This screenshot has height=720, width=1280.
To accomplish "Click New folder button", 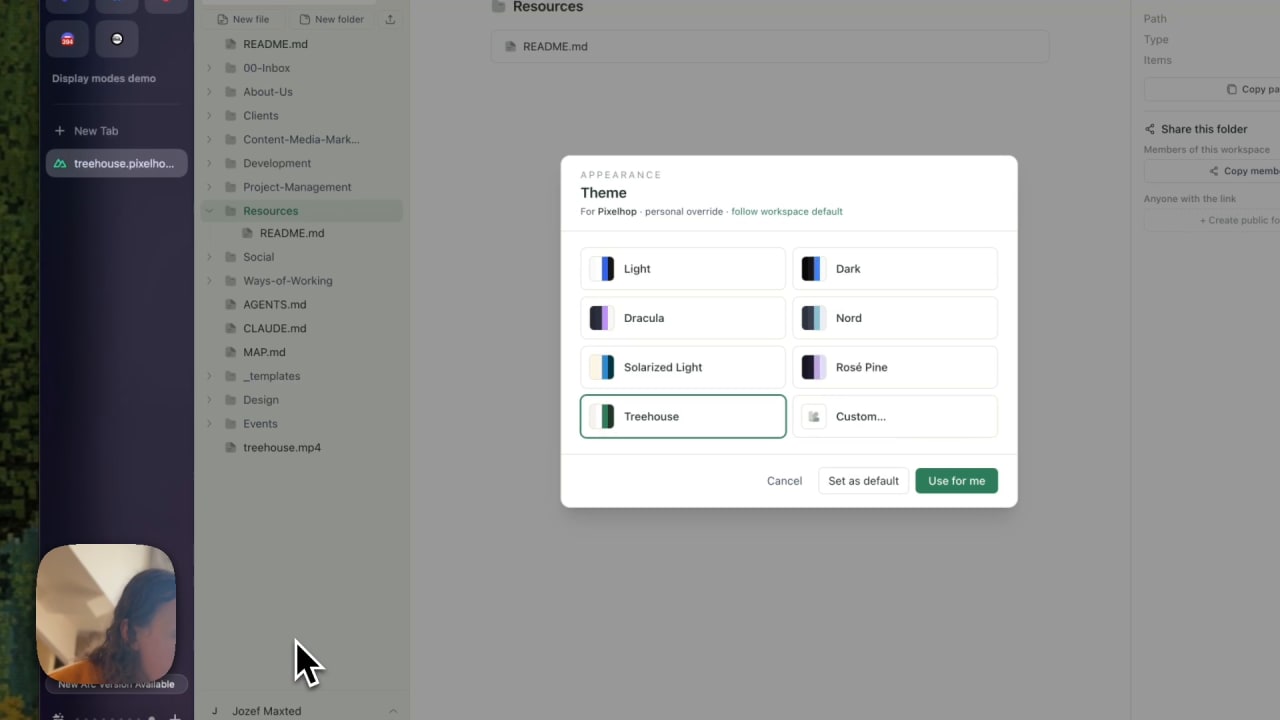I will pos(331,19).
